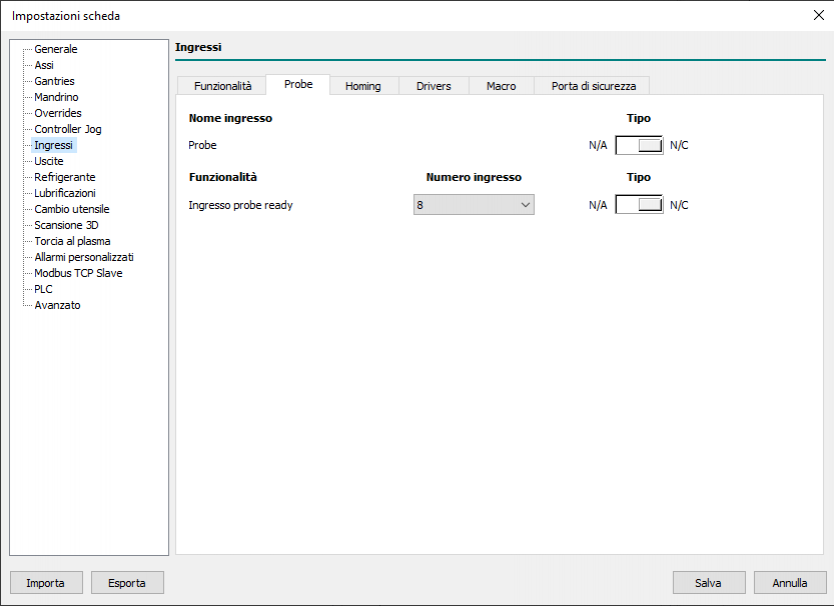Toggle the Probe N/A–N/C type switch
The image size is (834, 606).
tap(639, 145)
